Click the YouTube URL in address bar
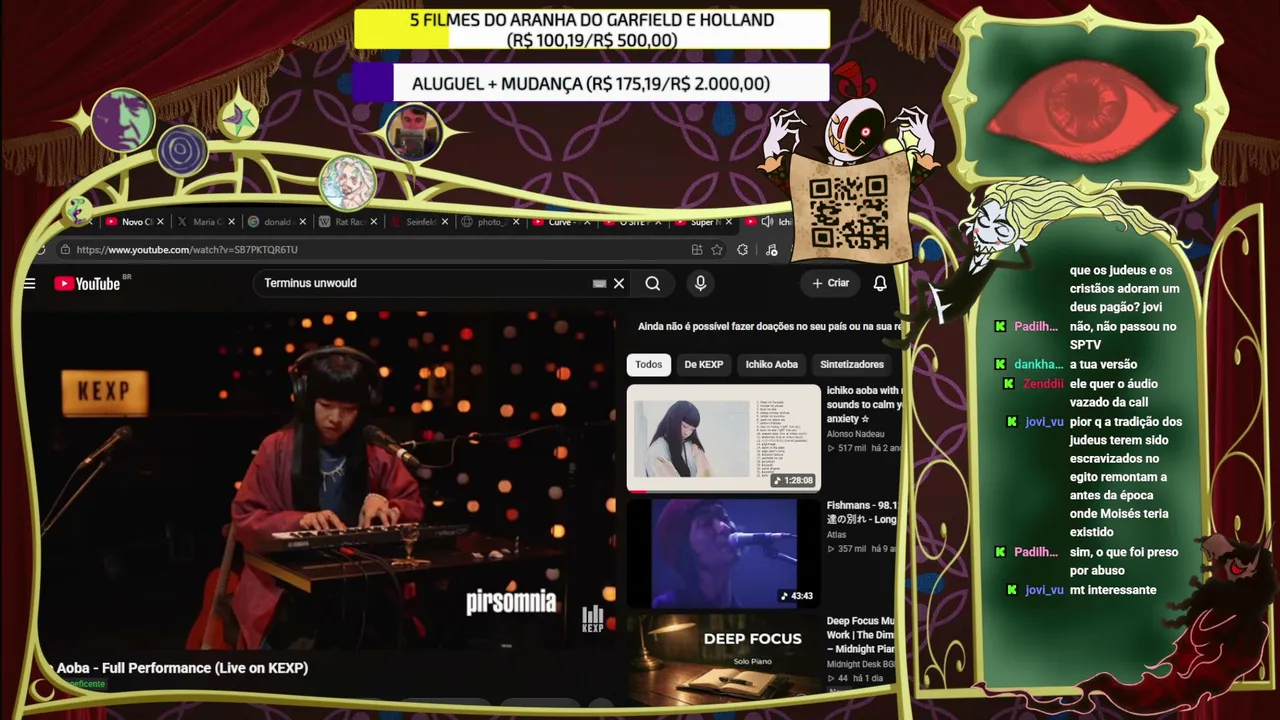Viewport: 1280px width, 720px height. (x=187, y=250)
